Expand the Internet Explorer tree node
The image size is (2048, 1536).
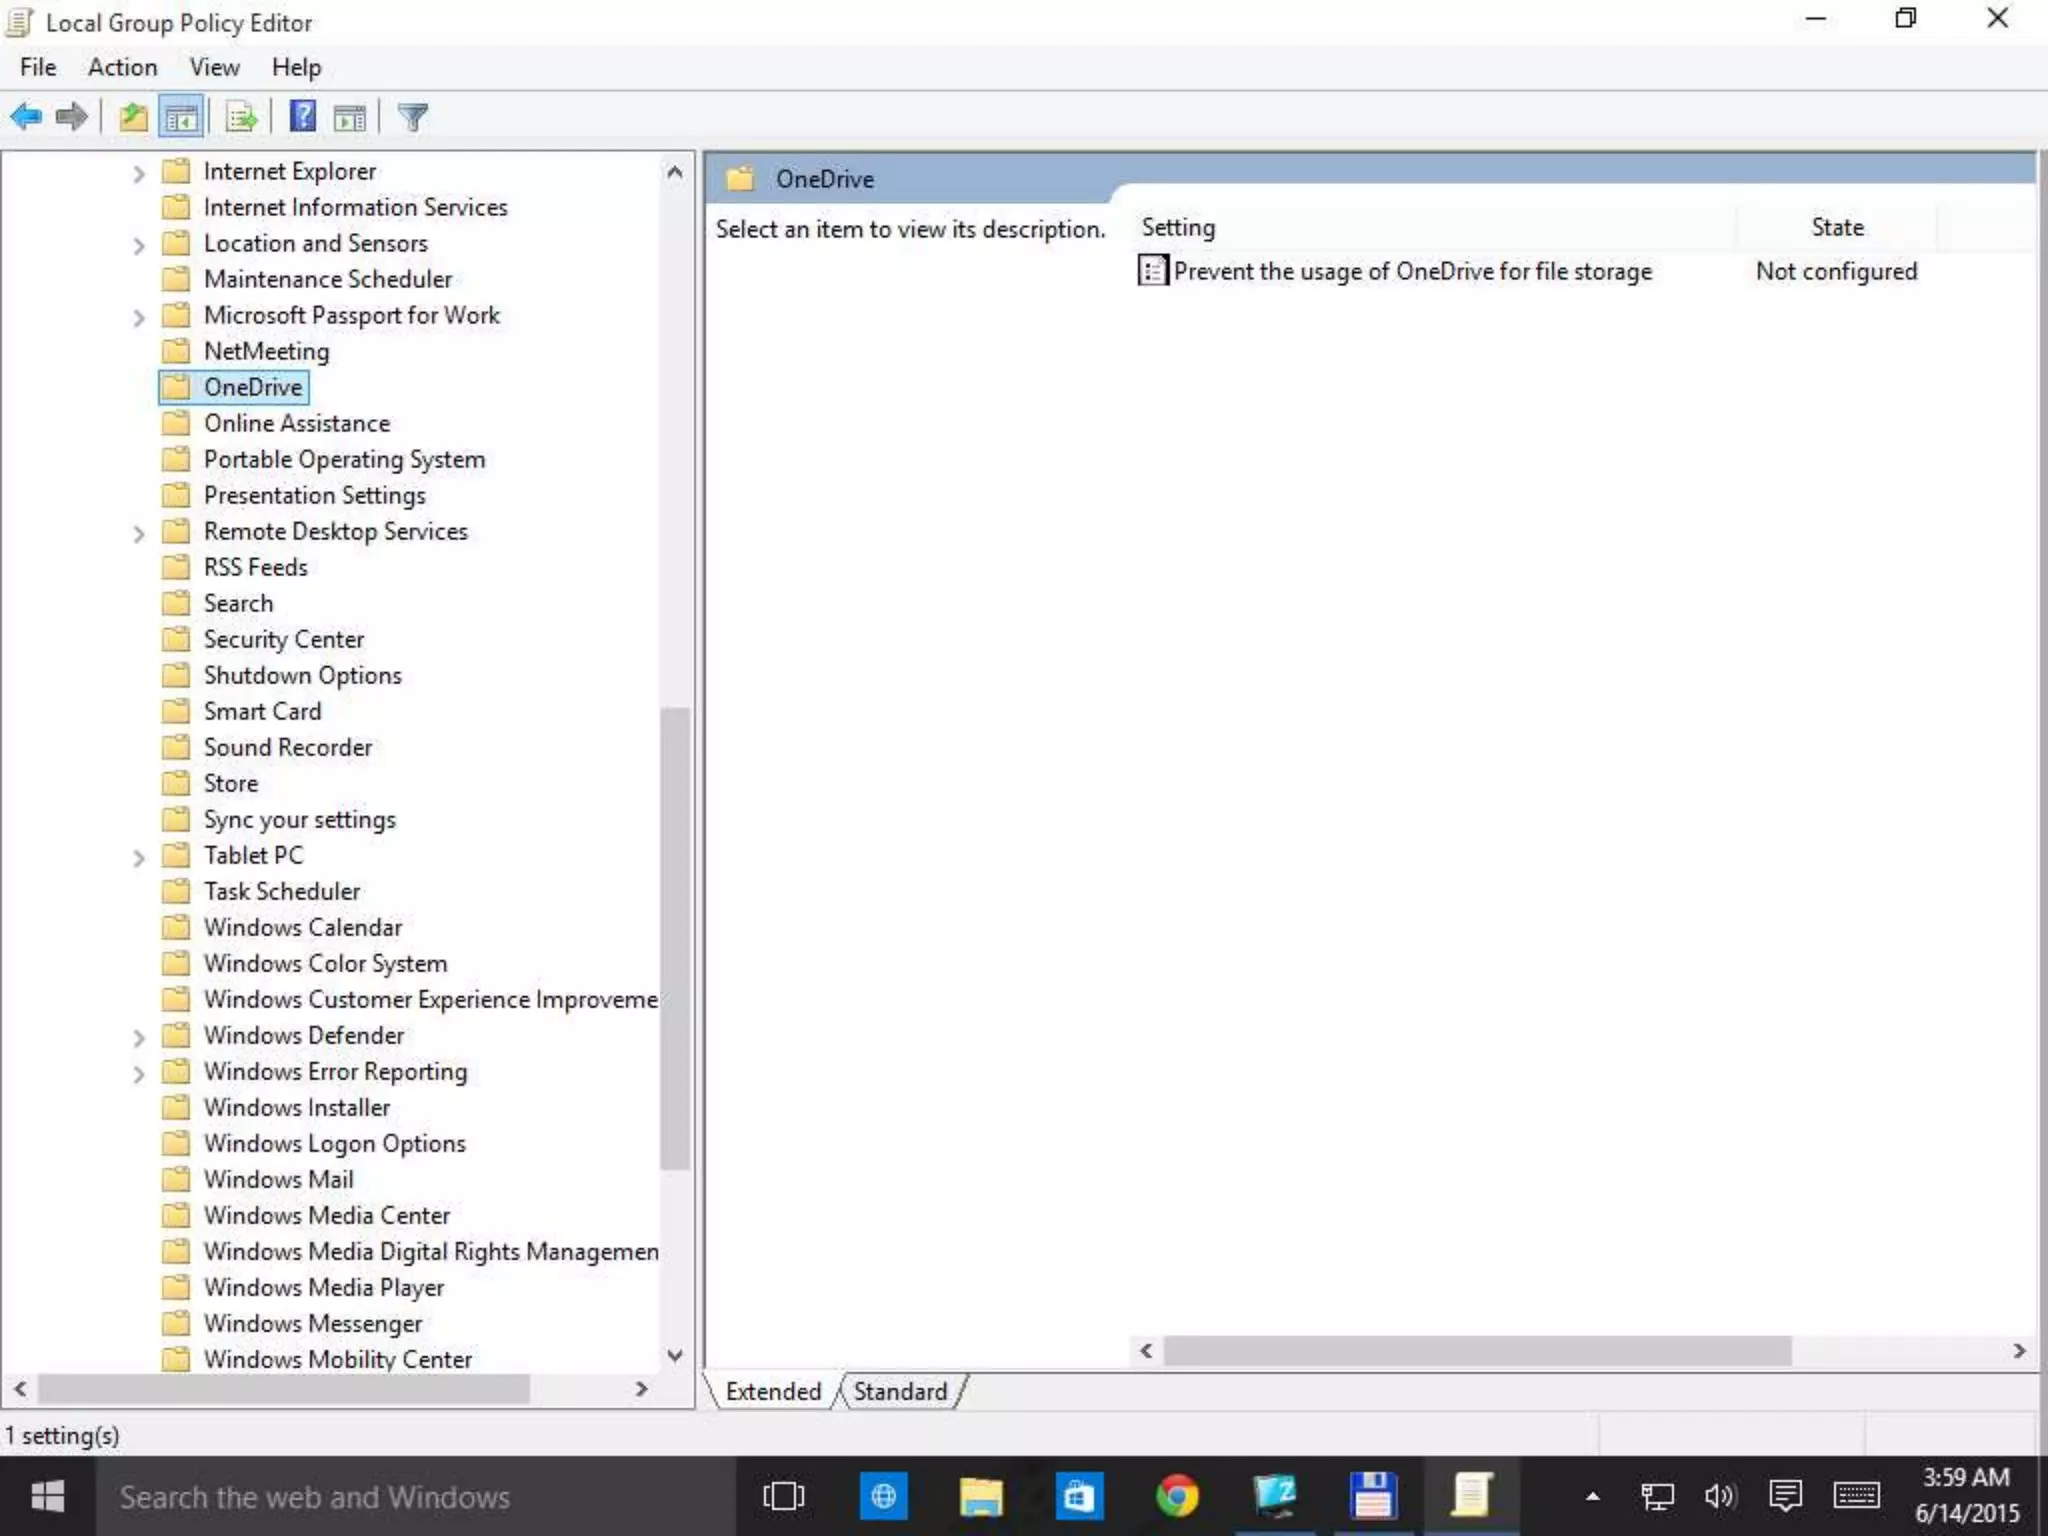pyautogui.click(x=139, y=173)
